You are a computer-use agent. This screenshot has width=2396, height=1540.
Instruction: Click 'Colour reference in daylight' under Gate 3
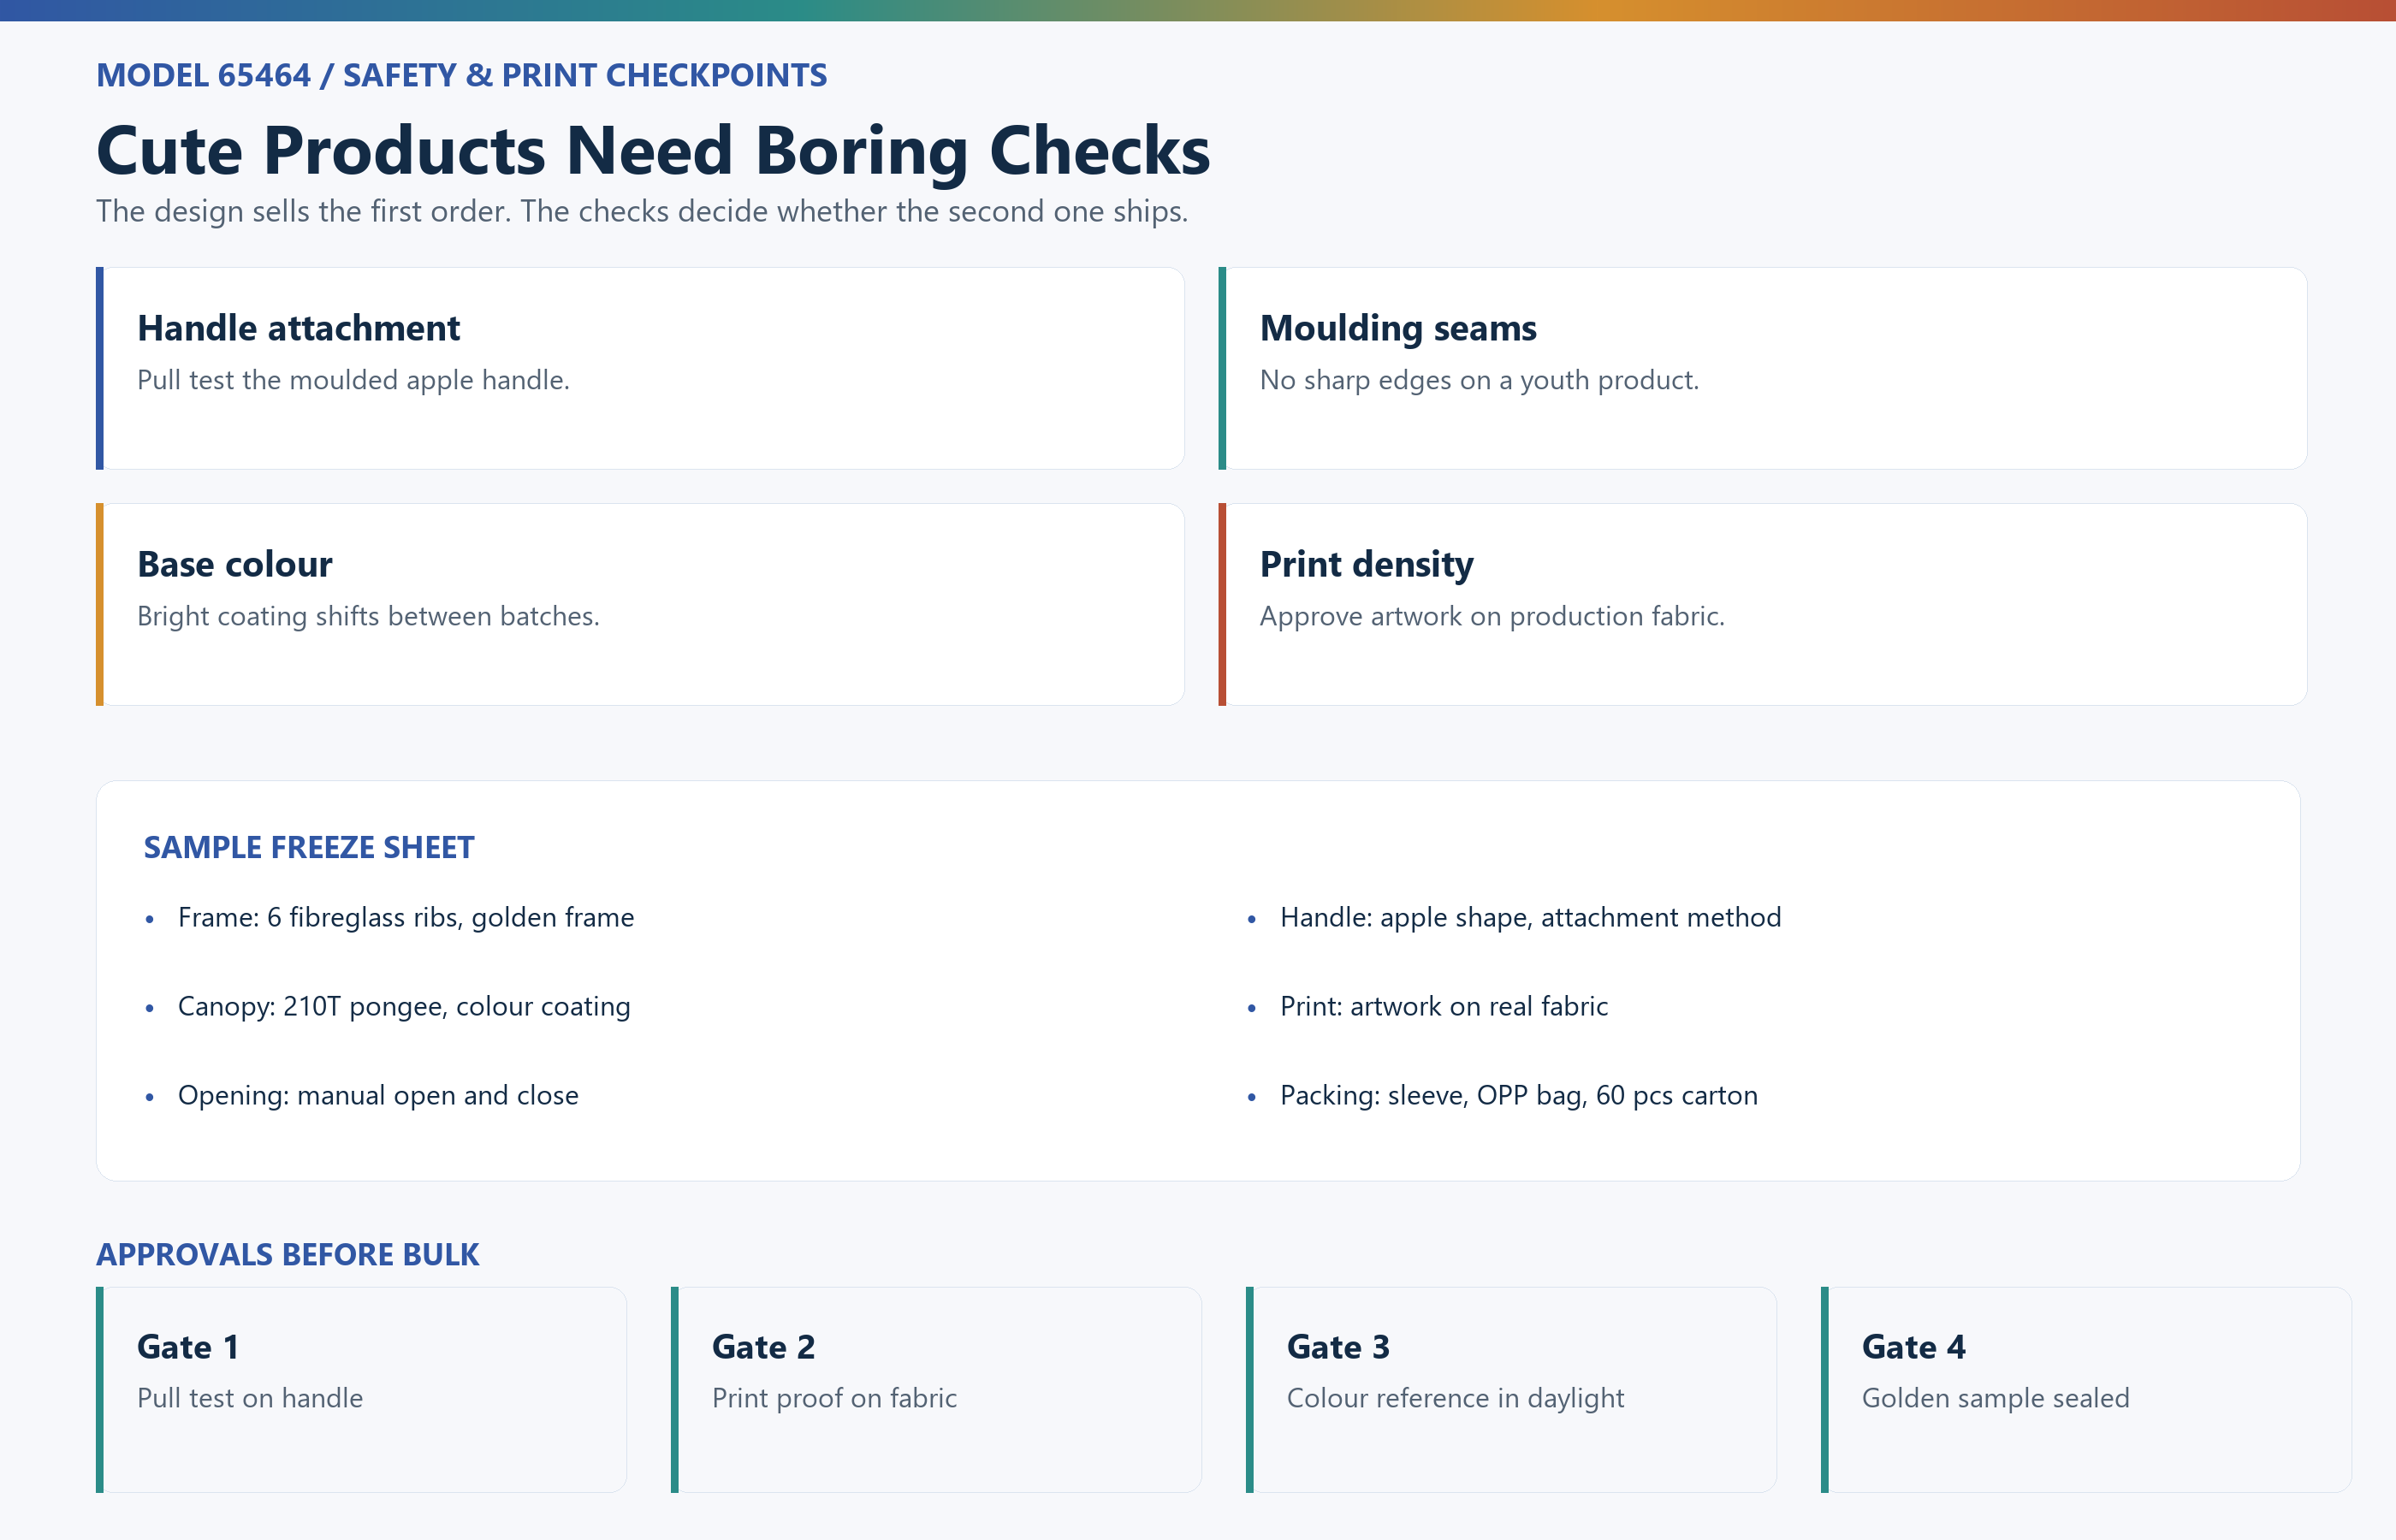tap(1455, 1398)
